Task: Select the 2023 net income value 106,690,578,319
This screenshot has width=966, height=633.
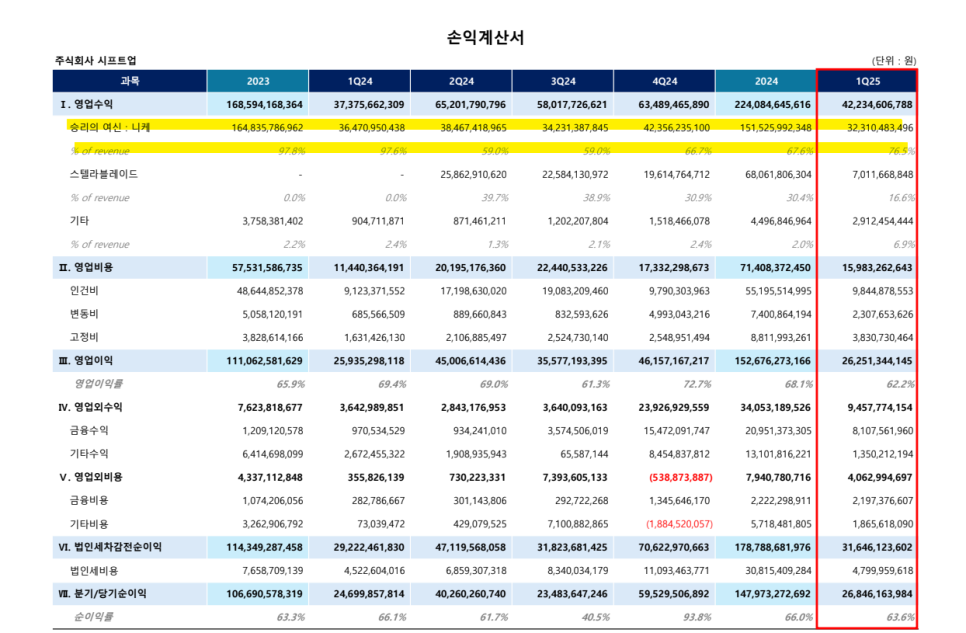Action: pyautogui.click(x=264, y=594)
